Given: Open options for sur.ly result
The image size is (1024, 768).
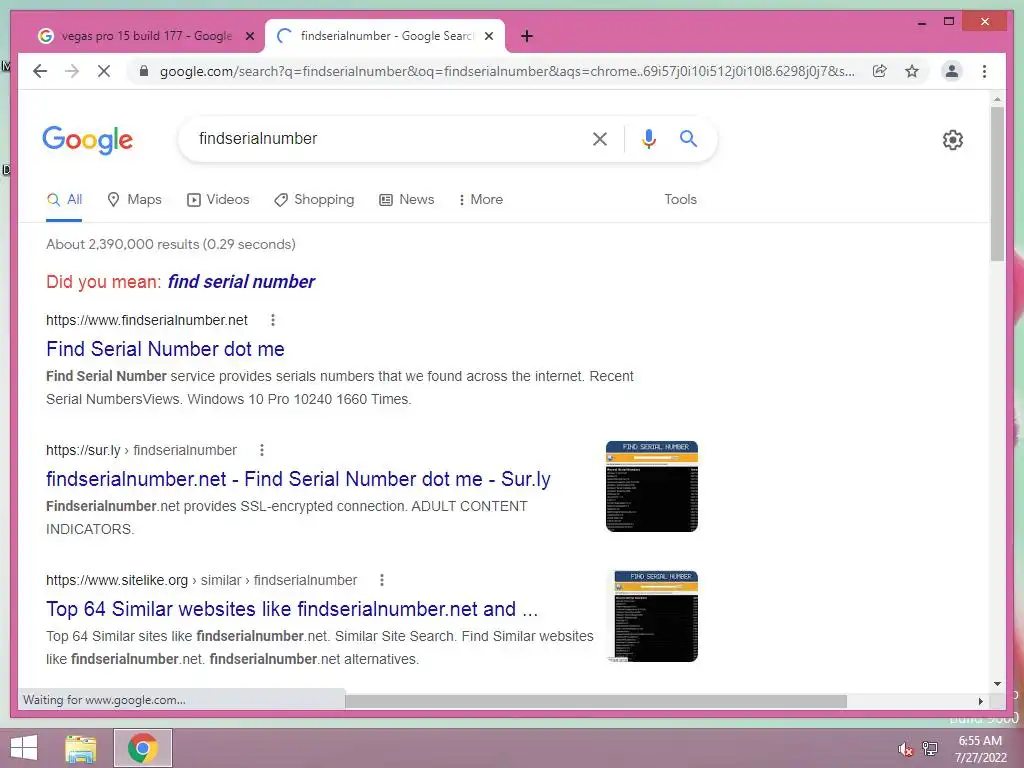Looking at the screenshot, I should point(262,450).
